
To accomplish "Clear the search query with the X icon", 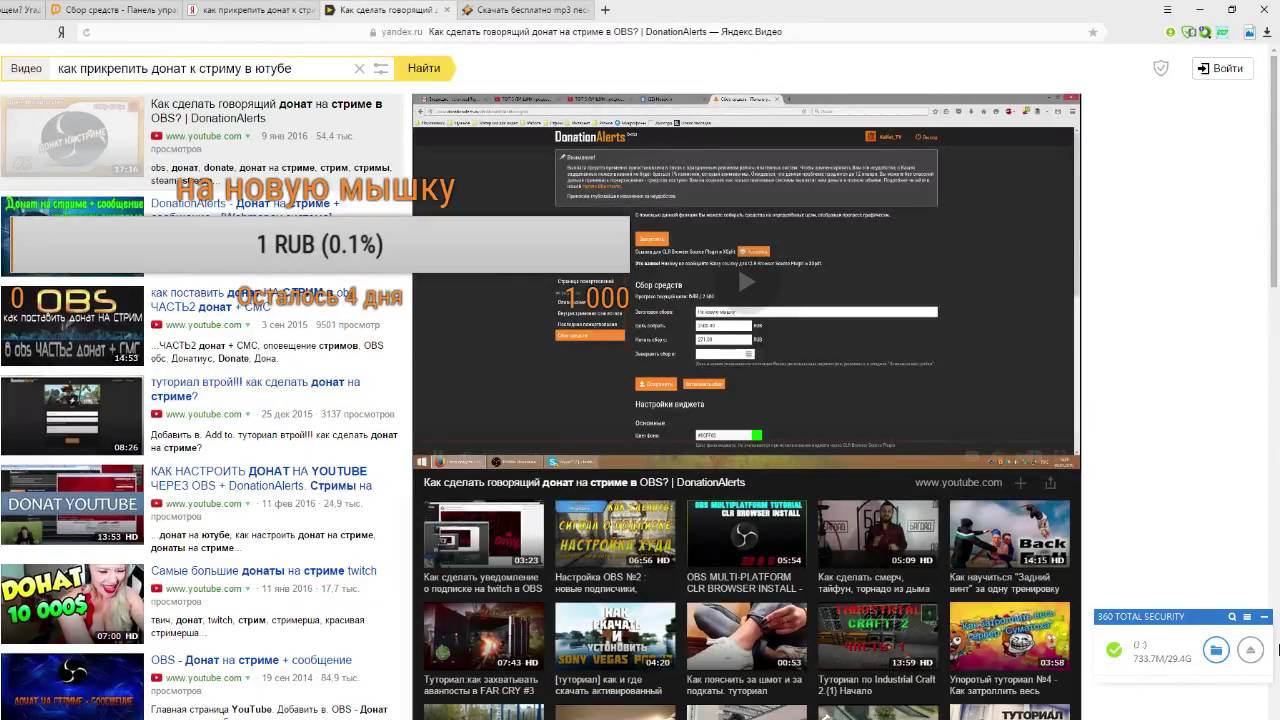I will (359, 68).
